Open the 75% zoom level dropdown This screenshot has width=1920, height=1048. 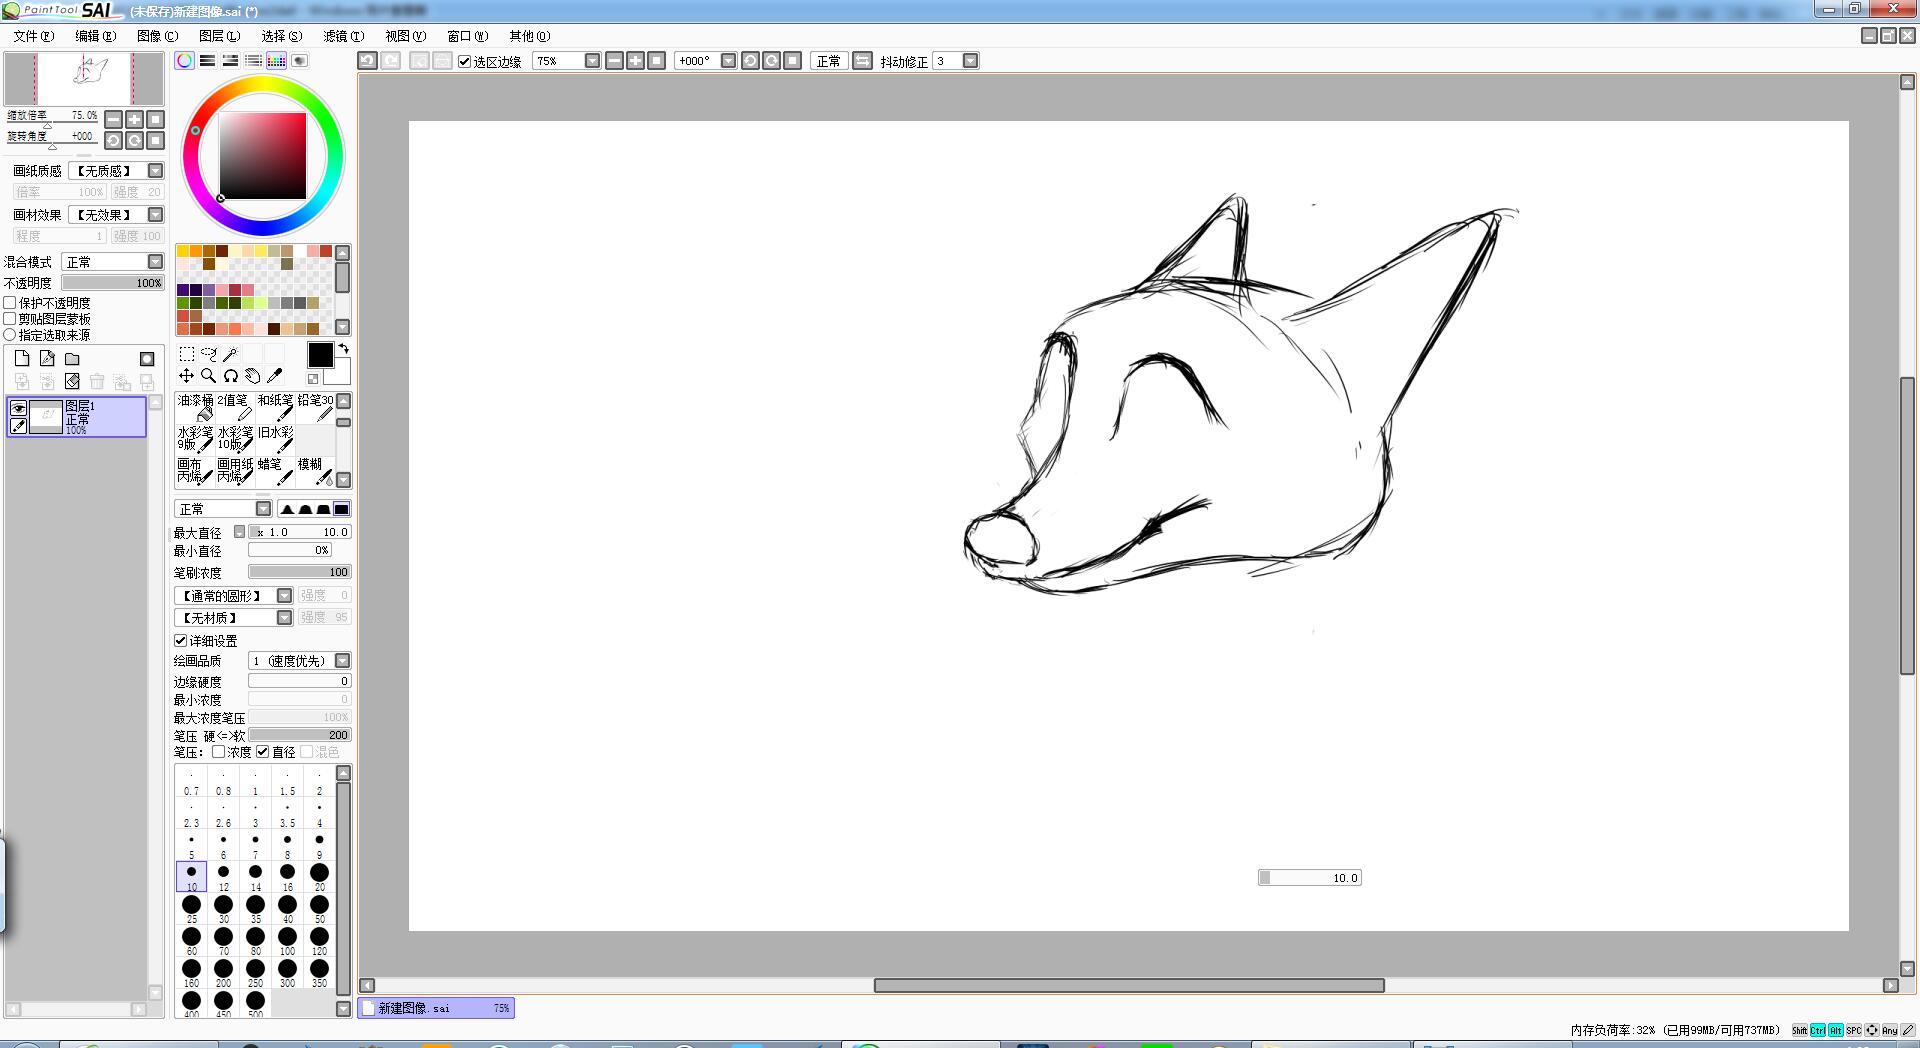point(592,61)
